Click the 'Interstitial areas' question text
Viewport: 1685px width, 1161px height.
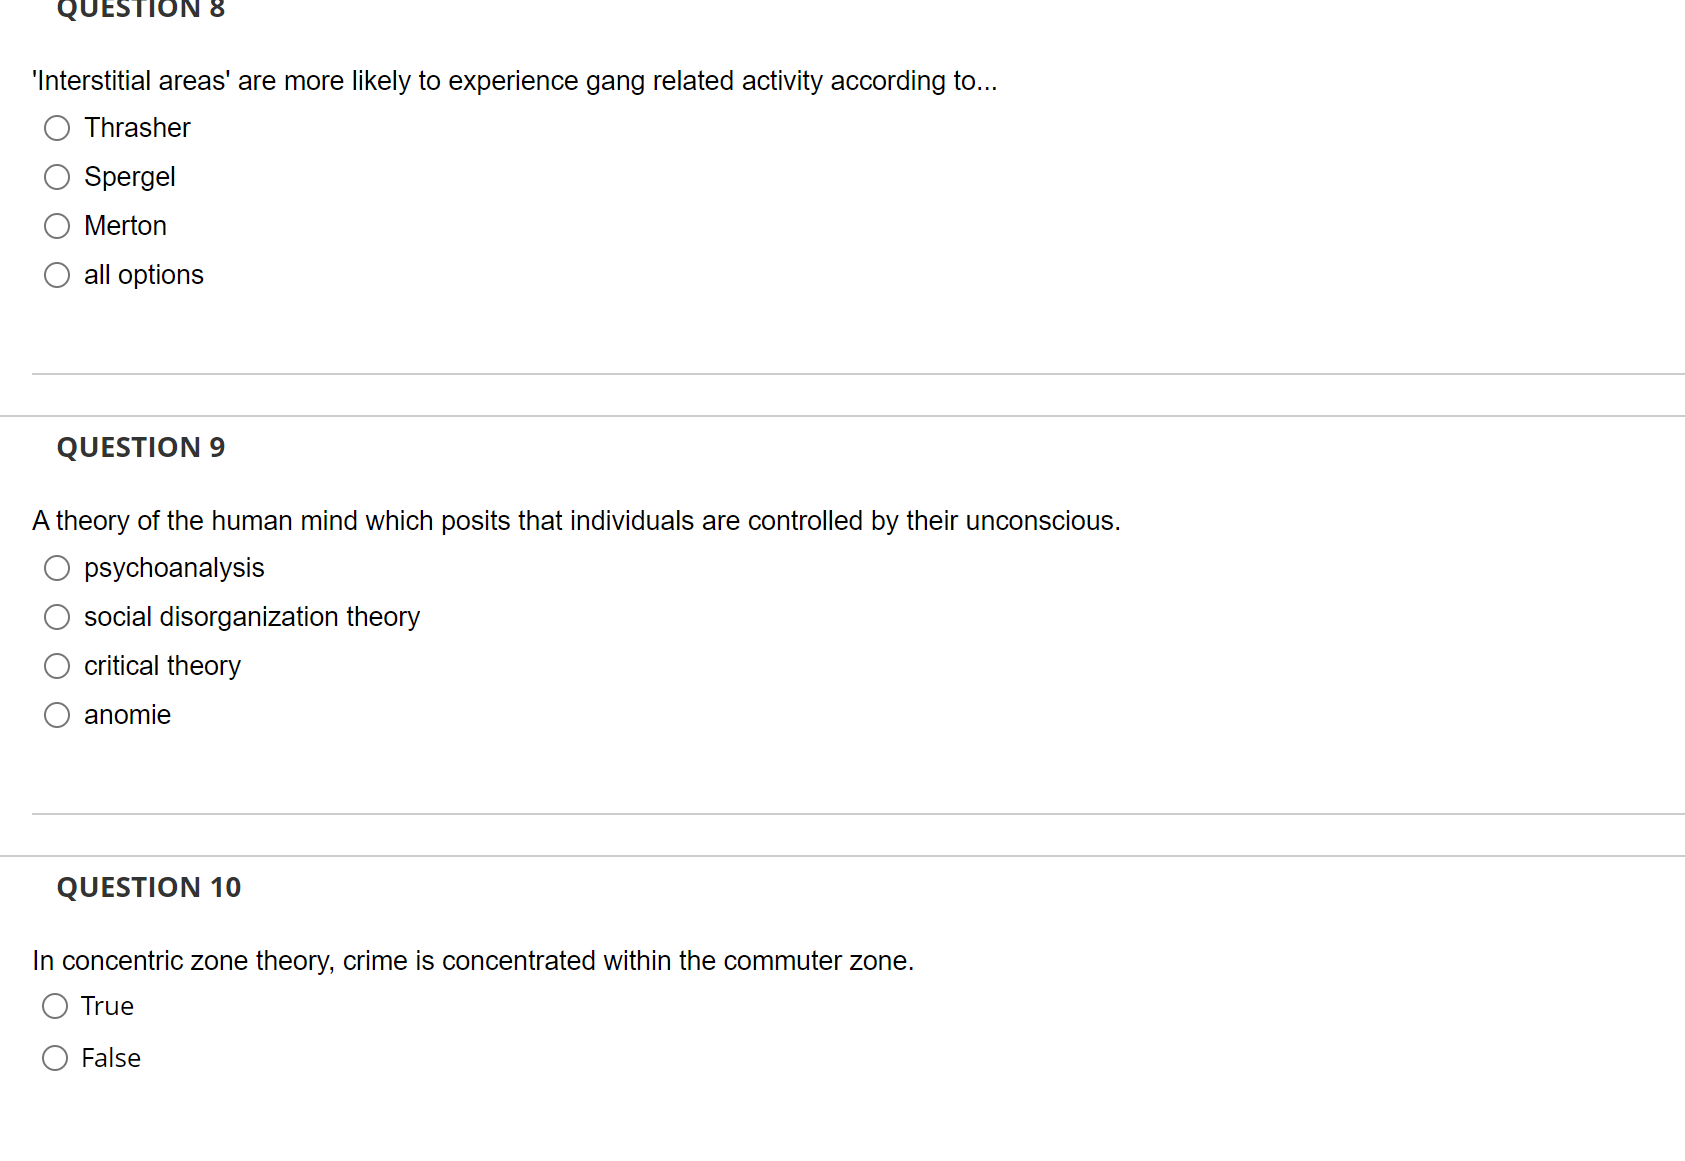(x=515, y=81)
